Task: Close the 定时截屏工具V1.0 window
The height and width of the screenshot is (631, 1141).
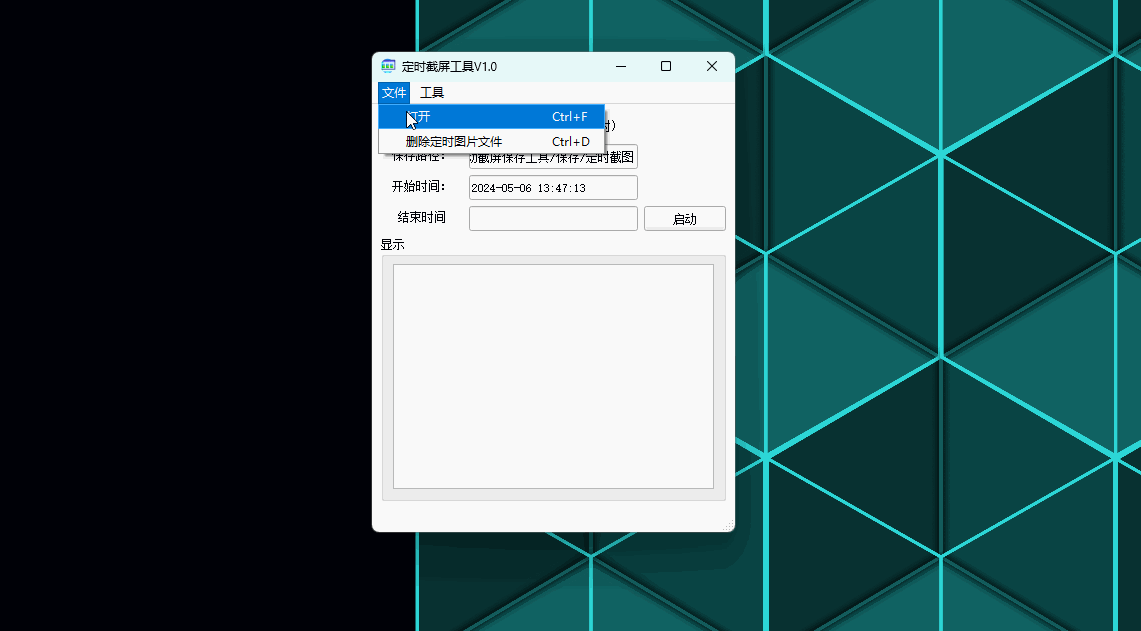Action: [712, 66]
